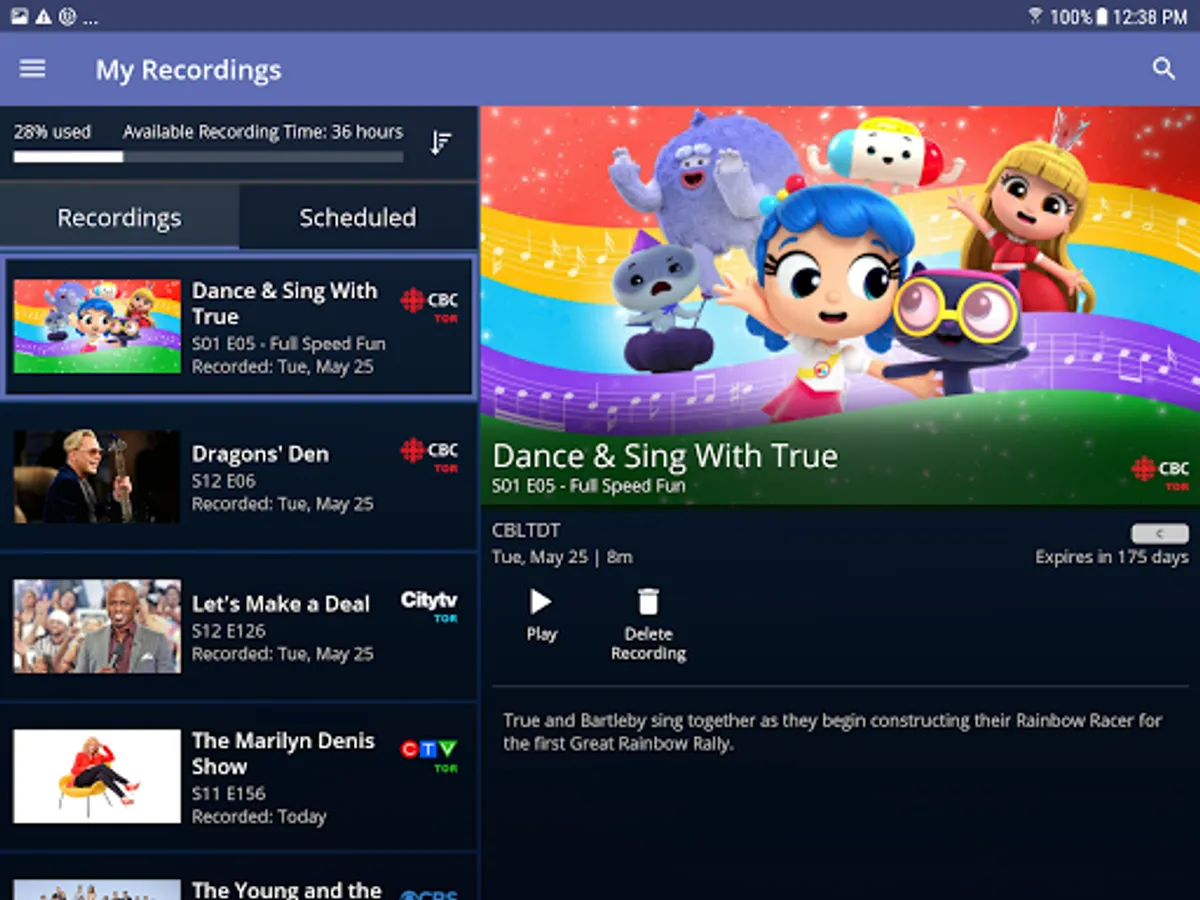Tap the battery icon in status bar
This screenshot has width=1200, height=900.
(1102, 16)
